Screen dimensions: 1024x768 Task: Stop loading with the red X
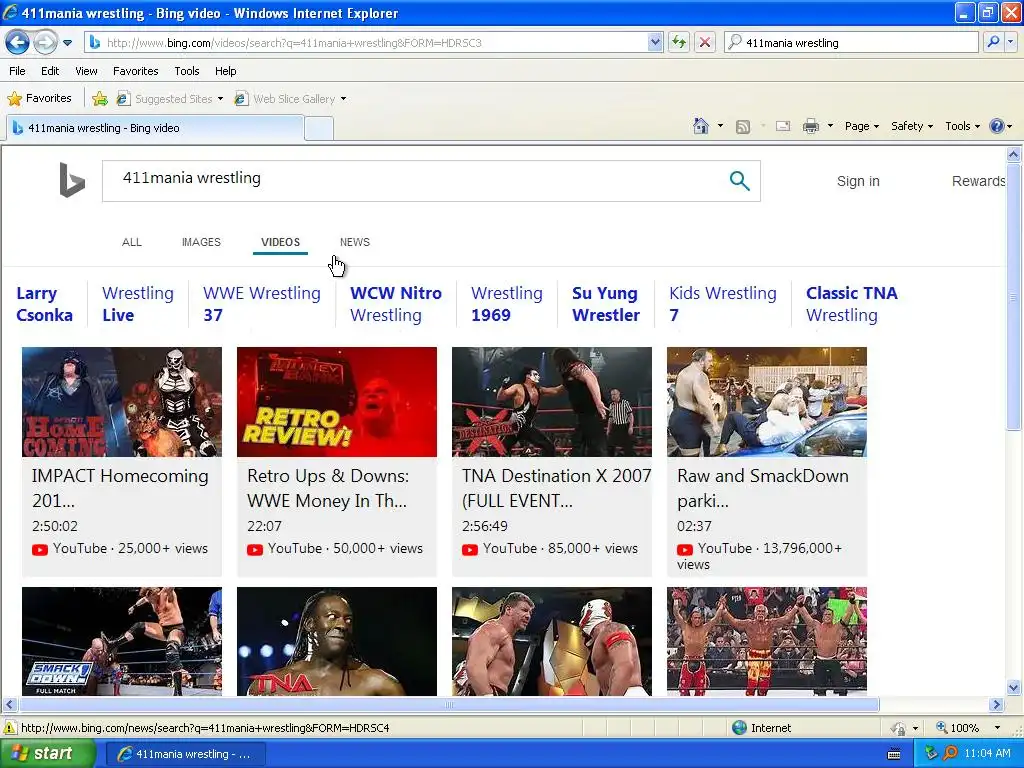pyautogui.click(x=705, y=43)
